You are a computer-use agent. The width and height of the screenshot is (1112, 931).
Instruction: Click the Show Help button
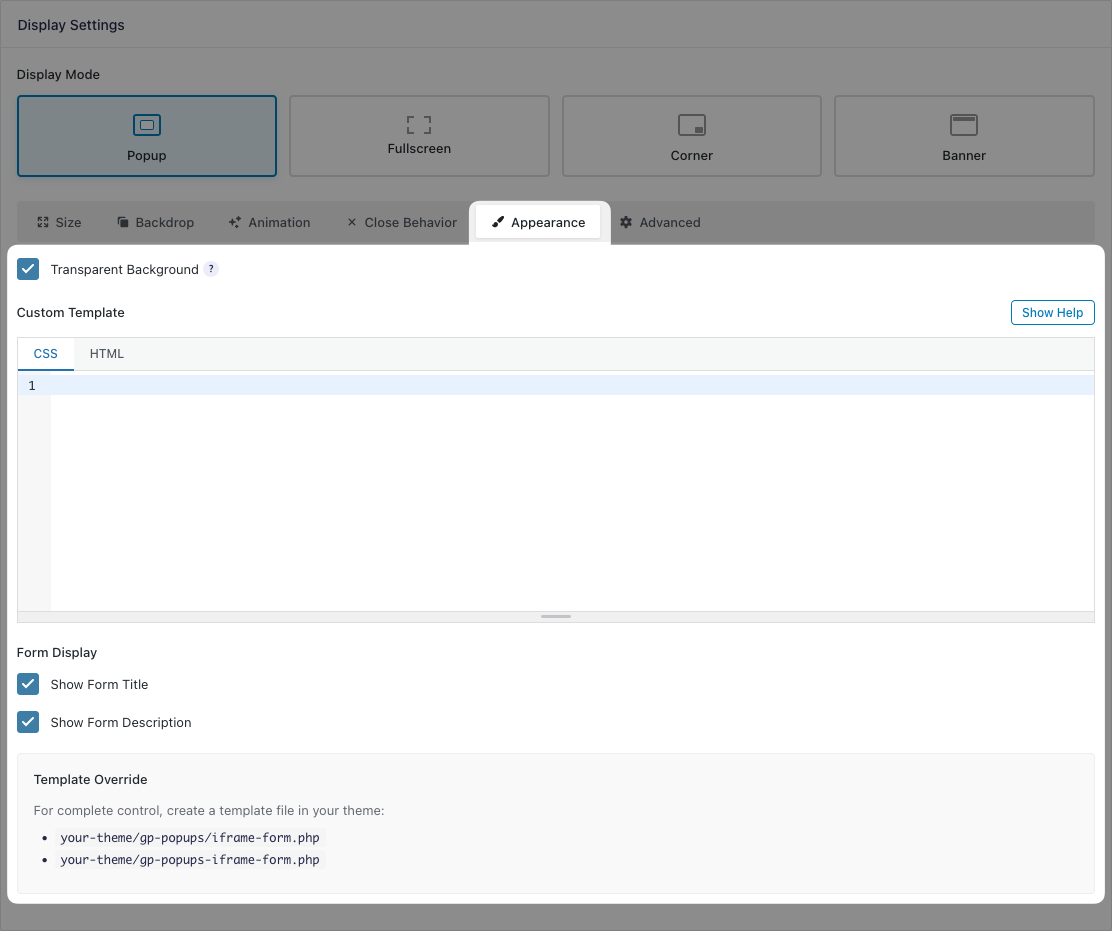click(x=1052, y=313)
